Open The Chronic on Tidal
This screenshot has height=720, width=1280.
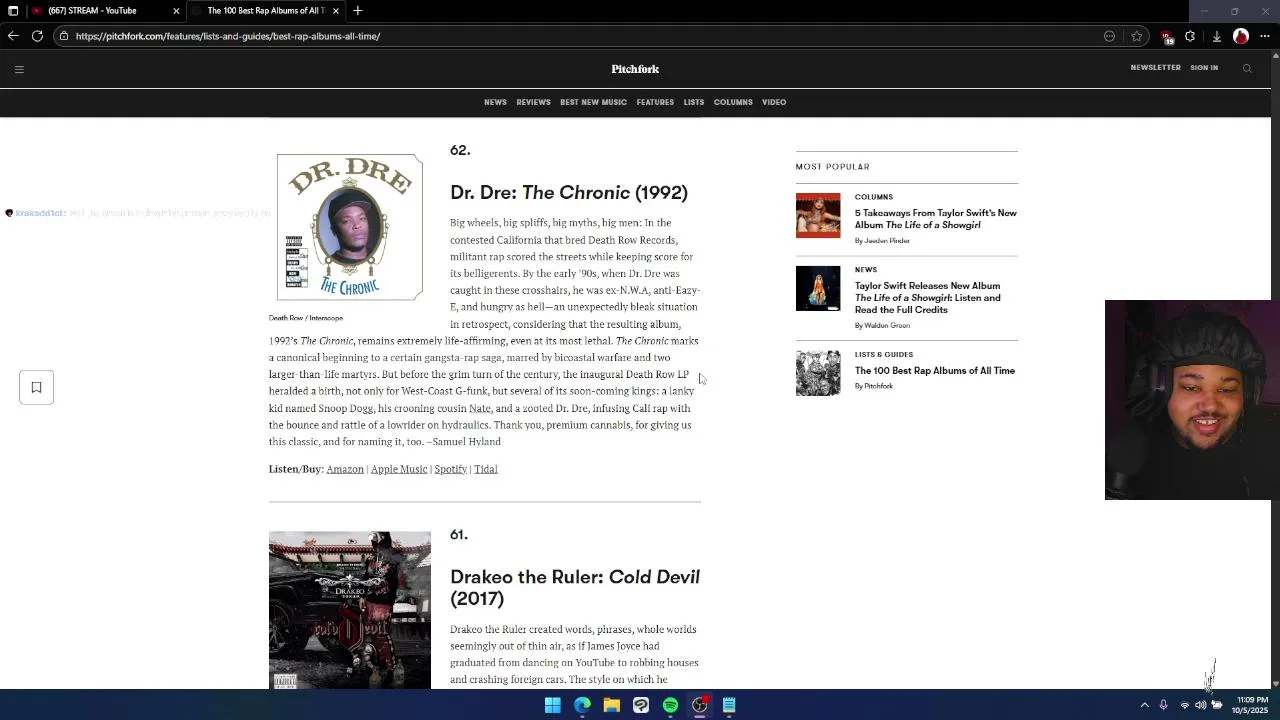(485, 469)
